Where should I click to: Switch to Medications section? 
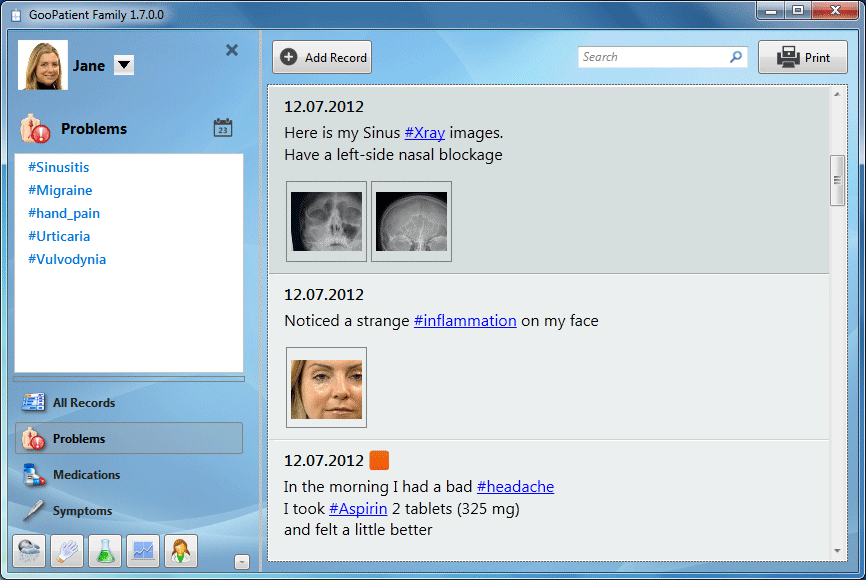click(x=86, y=475)
